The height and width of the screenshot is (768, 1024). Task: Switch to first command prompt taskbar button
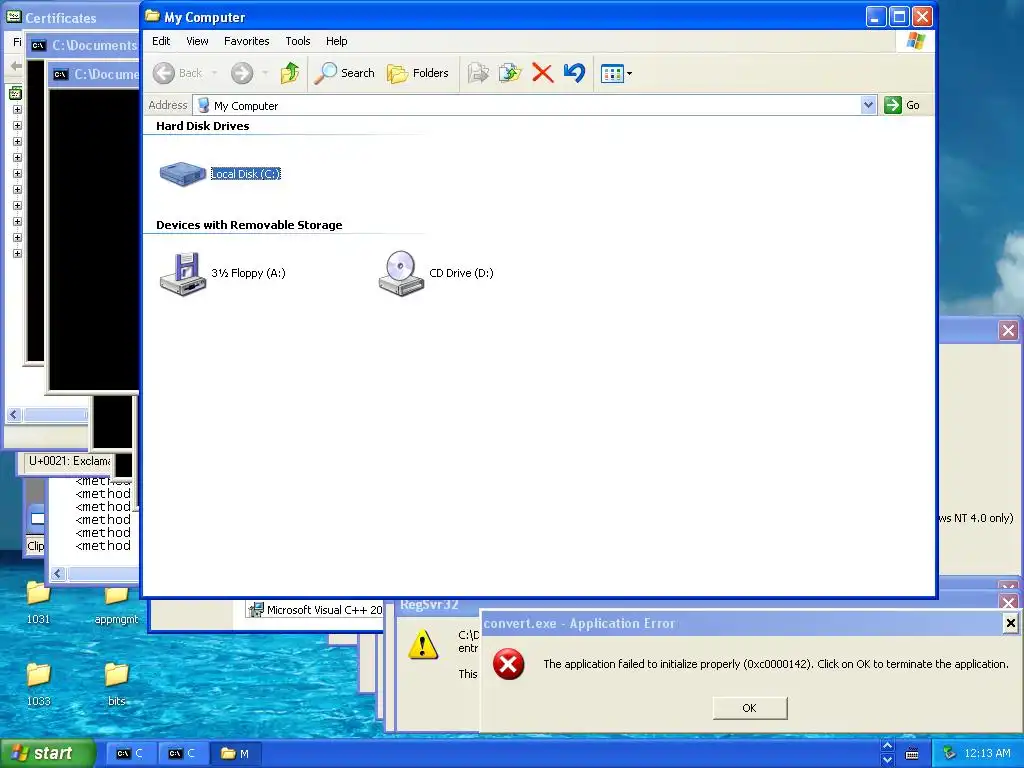click(129, 754)
